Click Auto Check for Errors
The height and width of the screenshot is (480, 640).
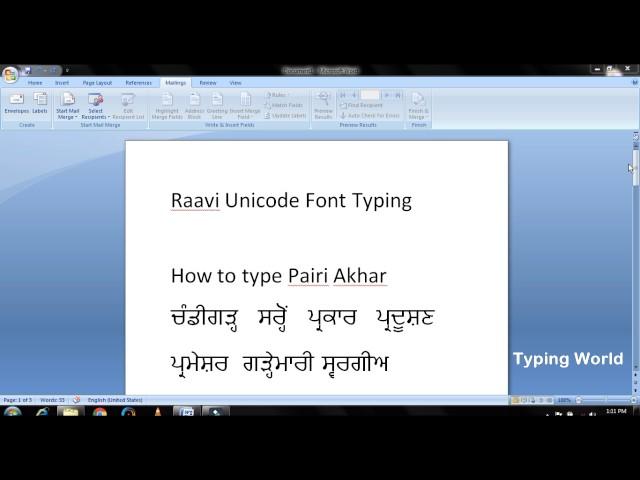pos(369,116)
